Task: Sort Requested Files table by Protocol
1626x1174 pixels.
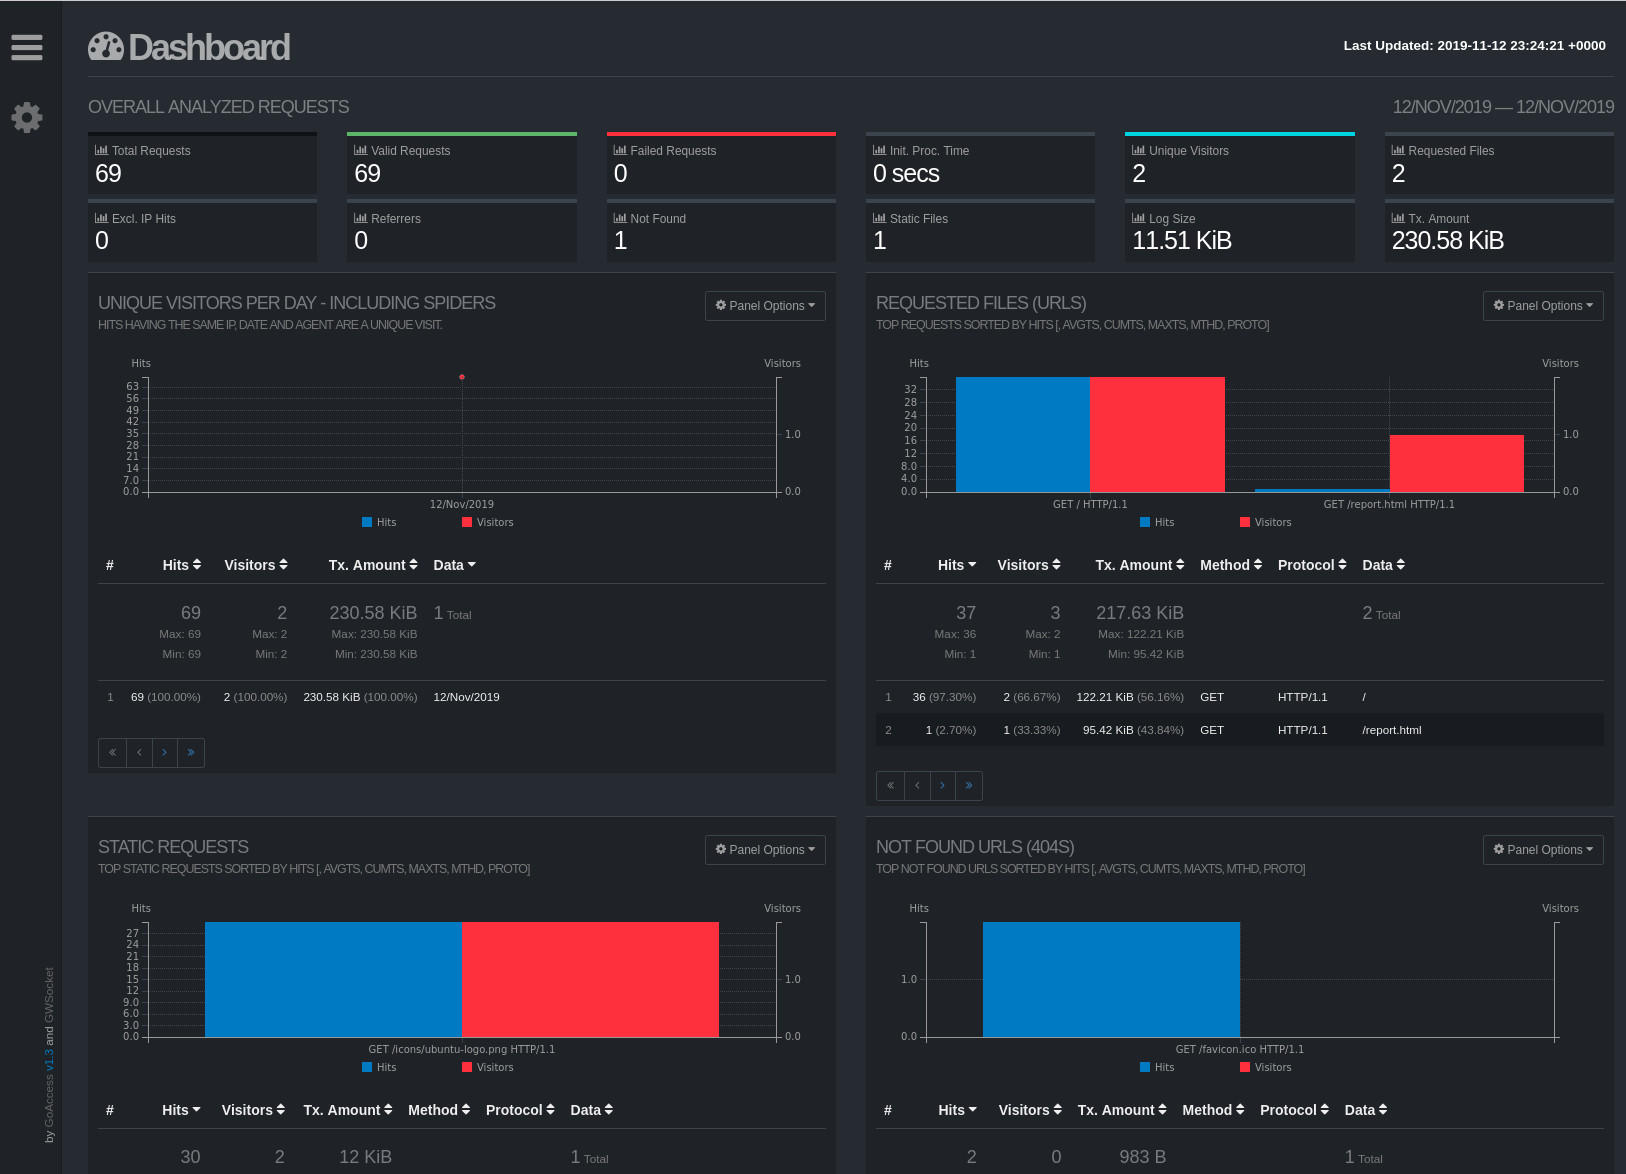Action: pyautogui.click(x=1312, y=565)
